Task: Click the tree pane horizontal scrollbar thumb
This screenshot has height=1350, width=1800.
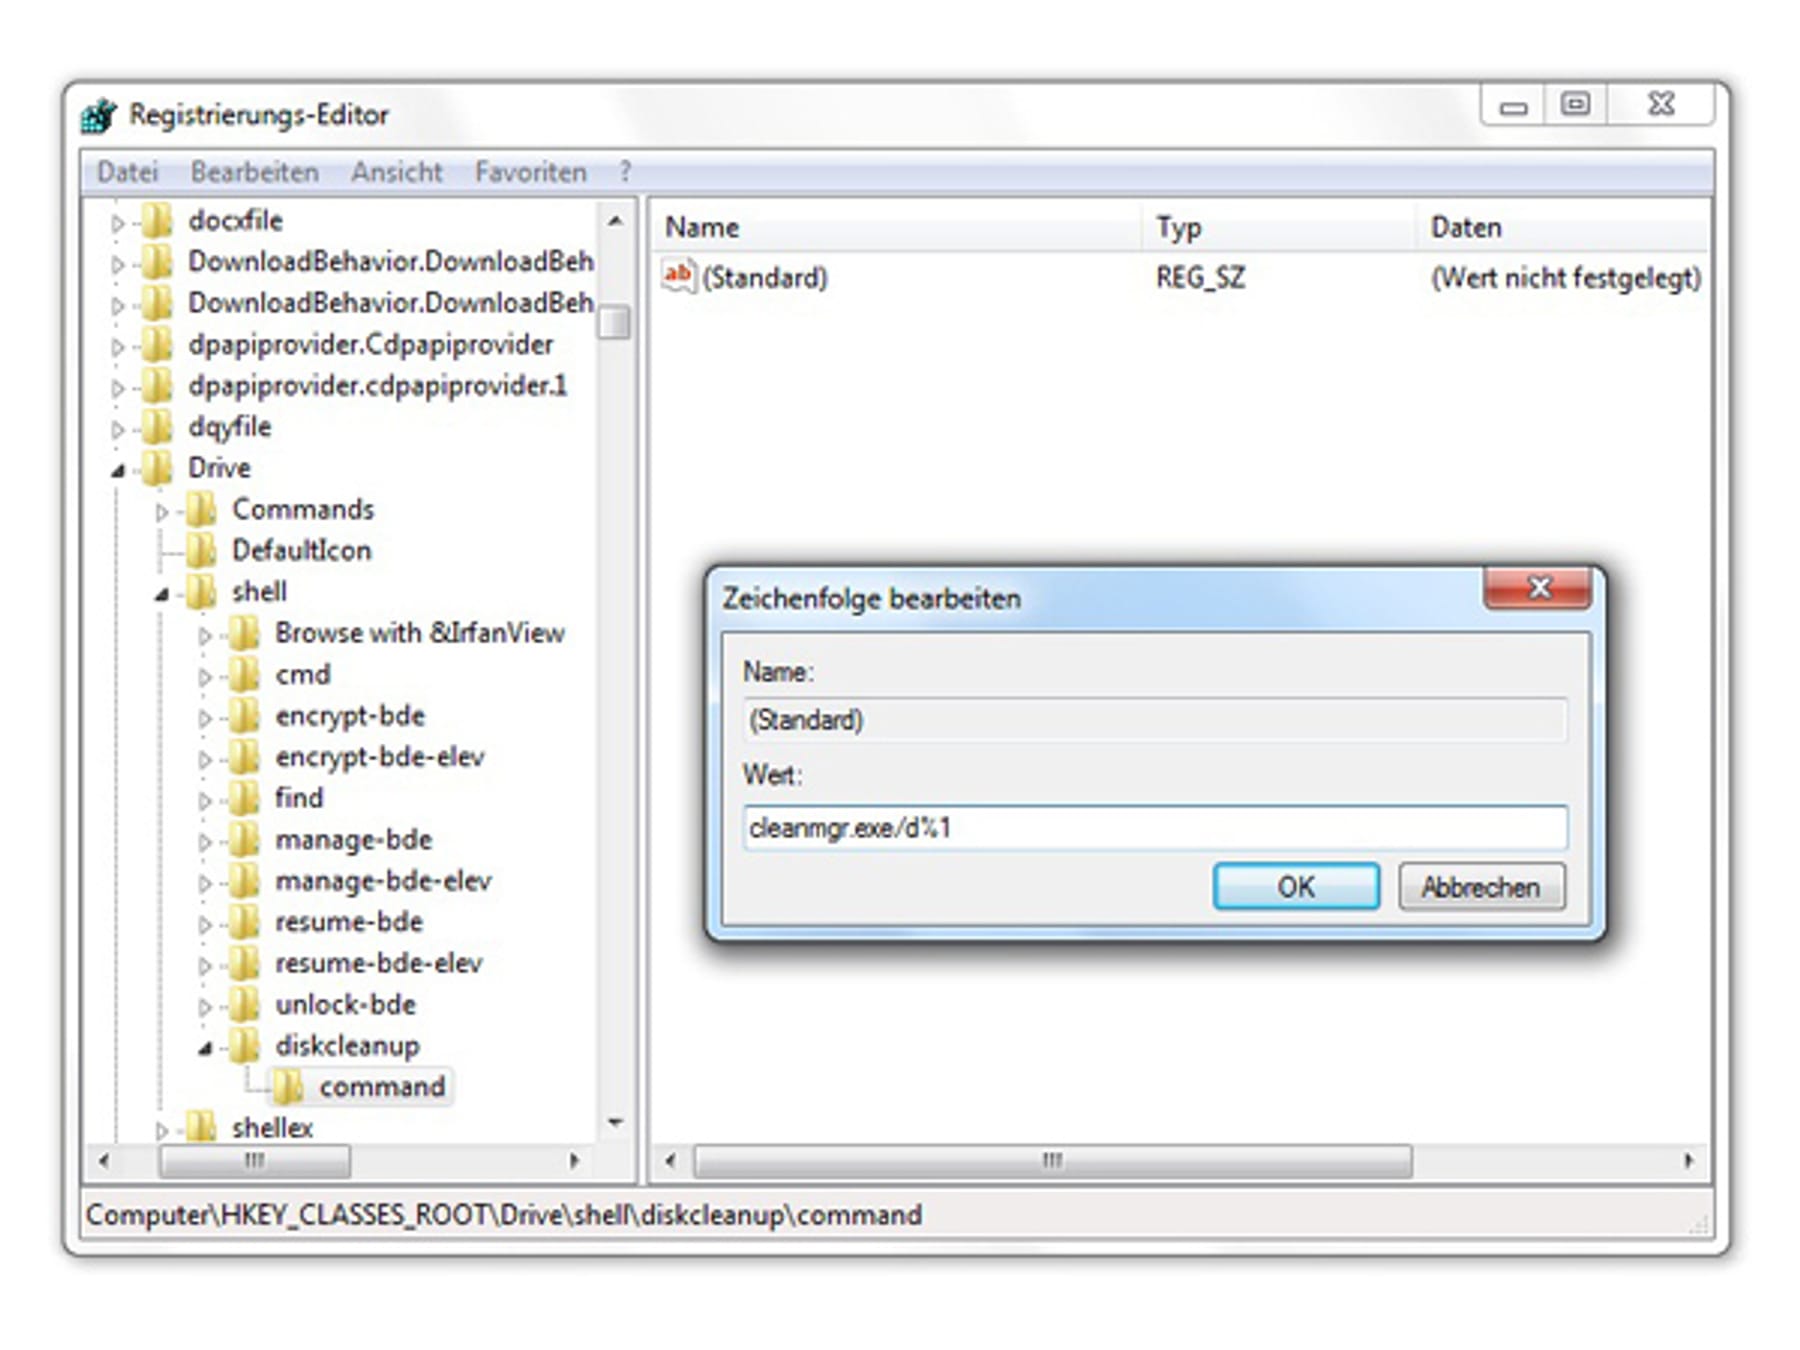Action: click(255, 1161)
